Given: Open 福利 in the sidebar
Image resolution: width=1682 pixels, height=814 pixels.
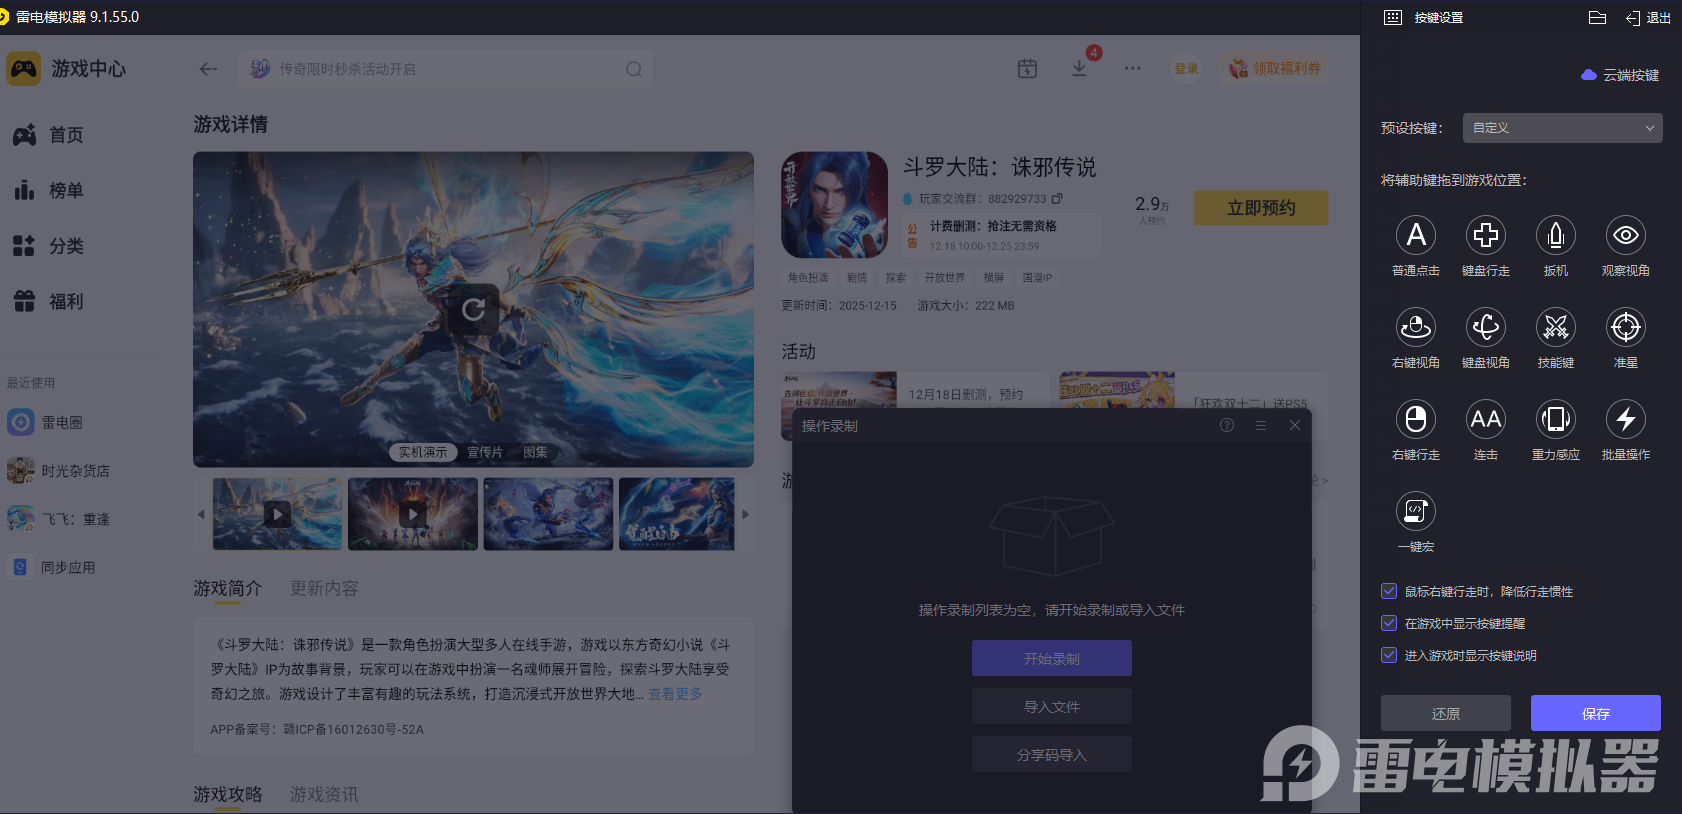Looking at the screenshot, I should (47, 301).
